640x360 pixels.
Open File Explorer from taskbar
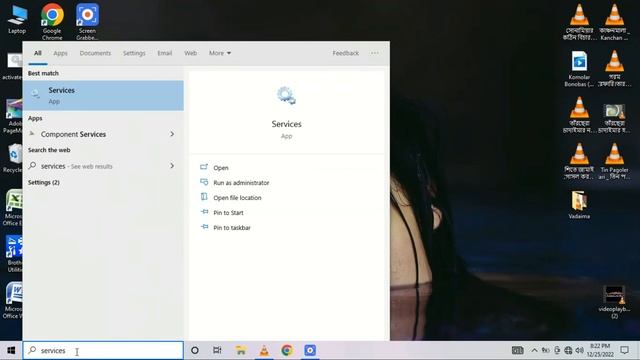click(241, 350)
